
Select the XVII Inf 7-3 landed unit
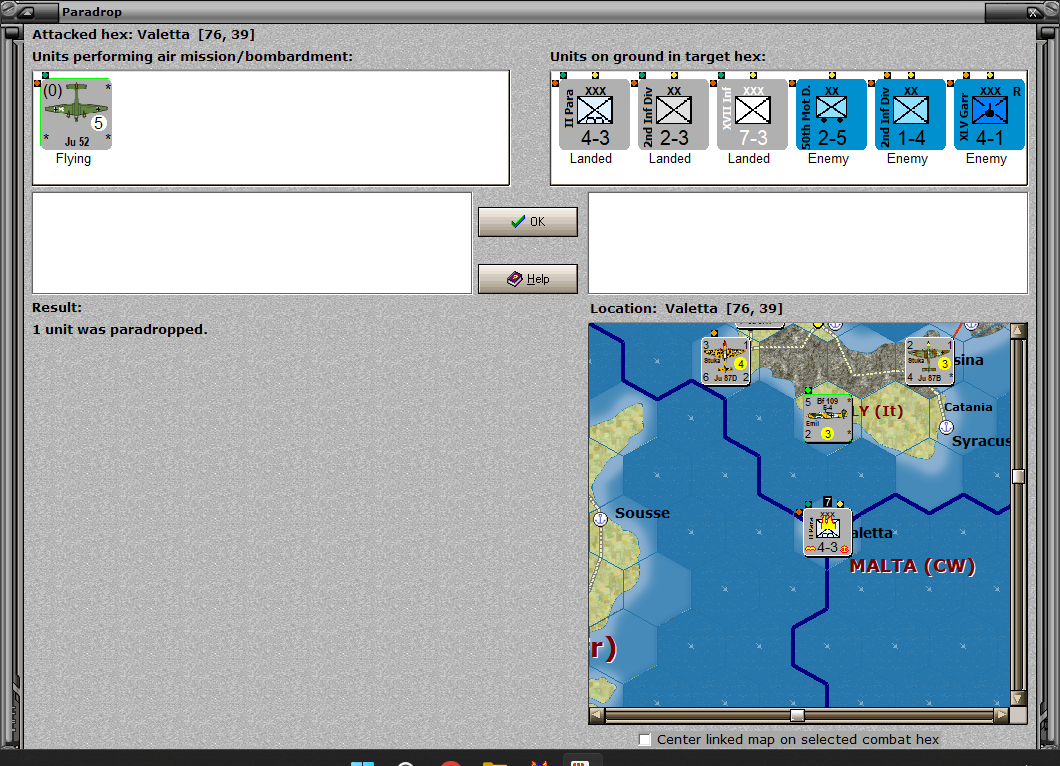point(752,114)
